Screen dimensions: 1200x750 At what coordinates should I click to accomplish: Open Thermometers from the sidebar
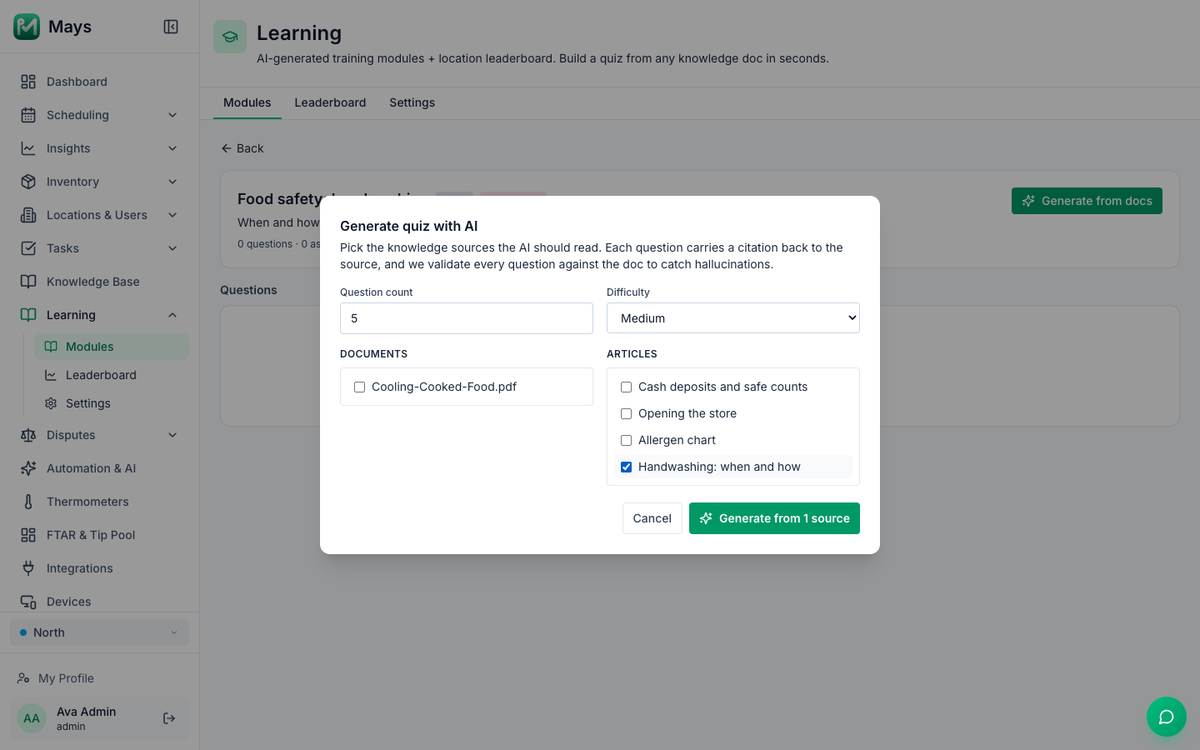[x=99, y=502]
